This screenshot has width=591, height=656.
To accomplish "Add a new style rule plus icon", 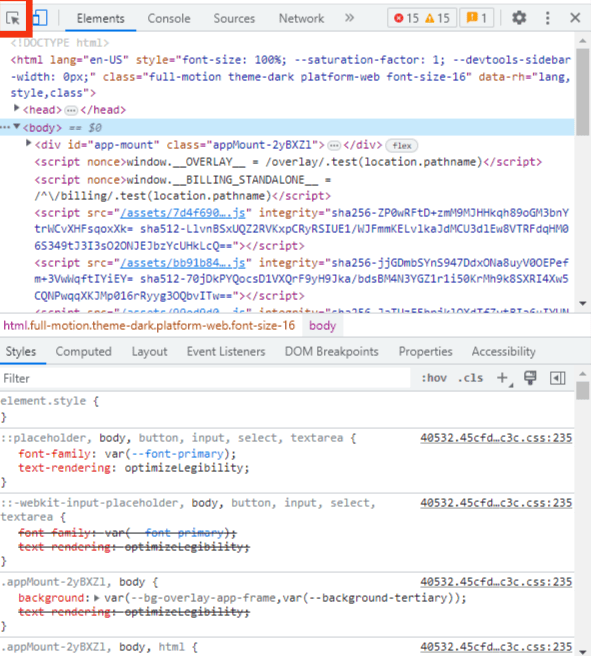I will click(x=503, y=378).
